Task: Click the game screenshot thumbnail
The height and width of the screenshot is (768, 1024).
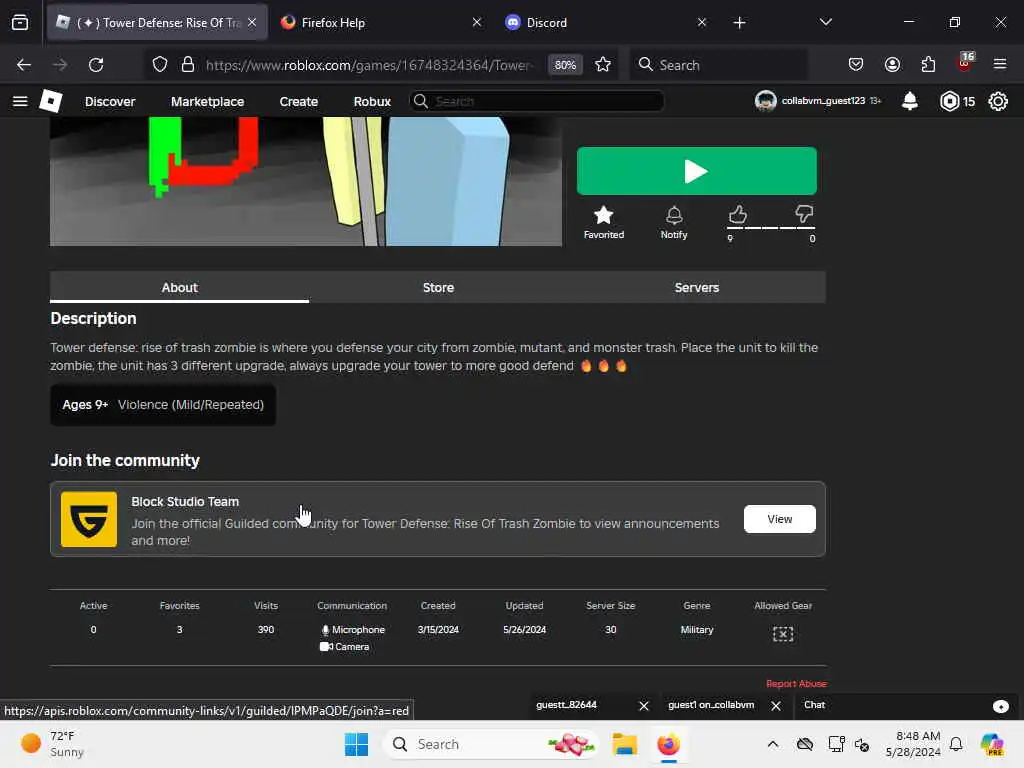Action: (306, 182)
